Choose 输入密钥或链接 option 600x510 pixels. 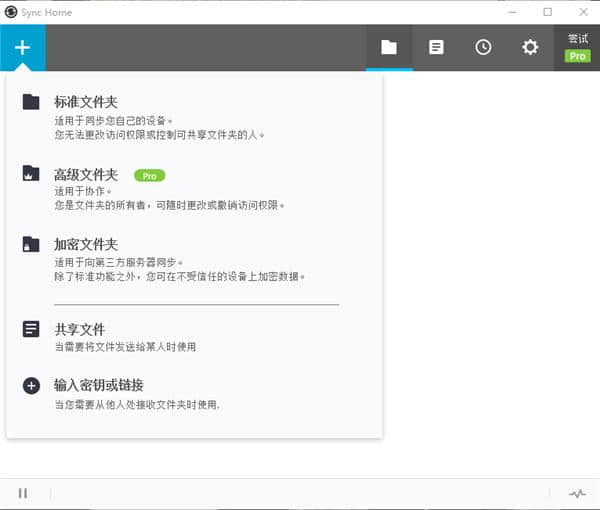click(99, 385)
